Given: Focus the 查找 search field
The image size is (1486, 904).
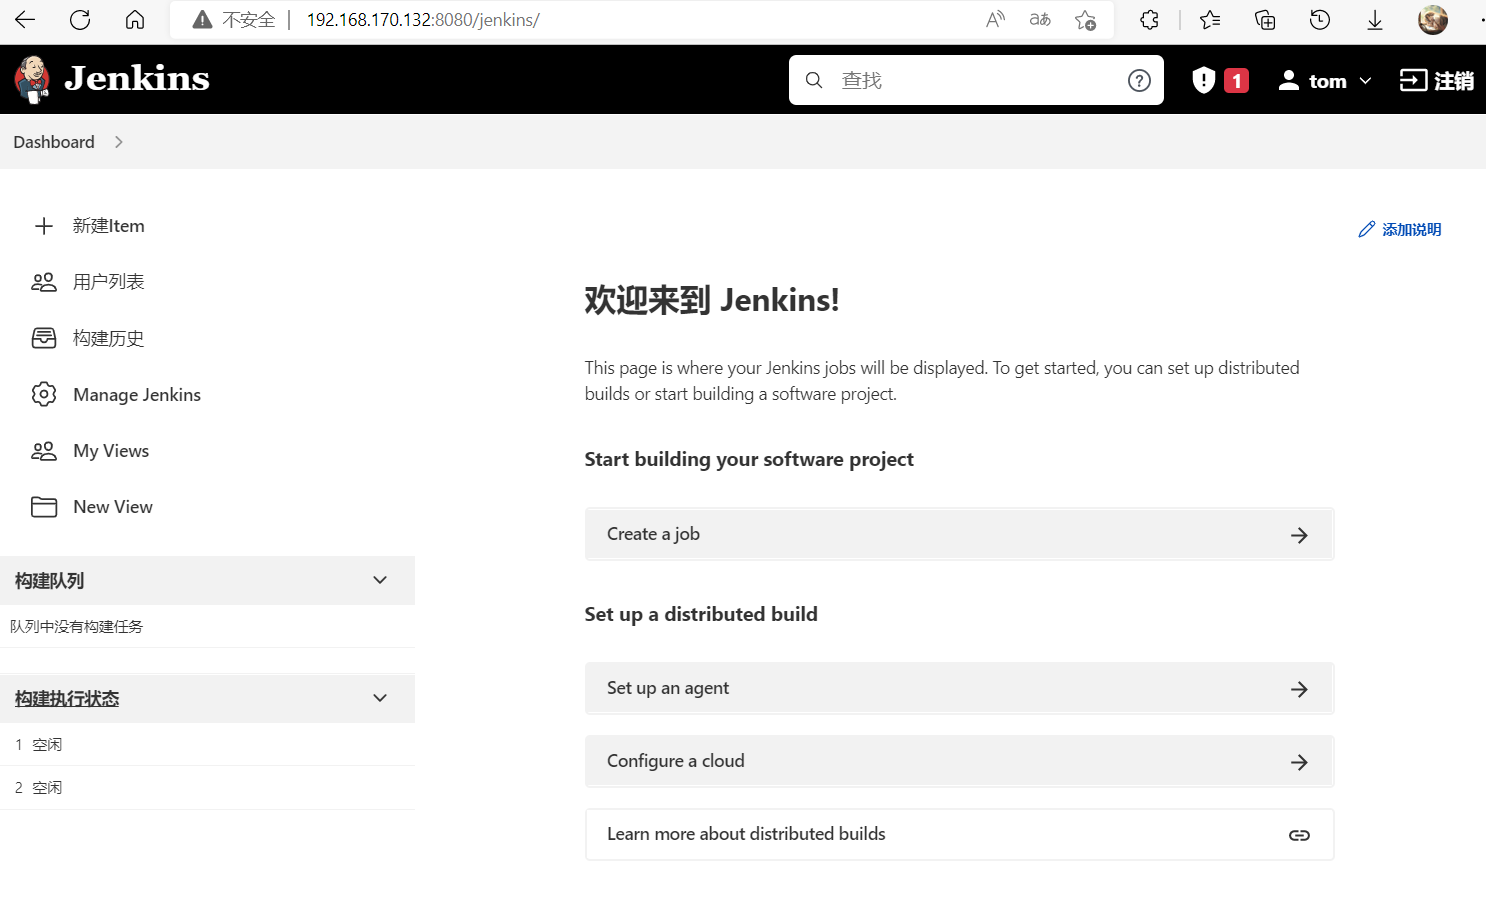Looking at the screenshot, I should pos(976,80).
